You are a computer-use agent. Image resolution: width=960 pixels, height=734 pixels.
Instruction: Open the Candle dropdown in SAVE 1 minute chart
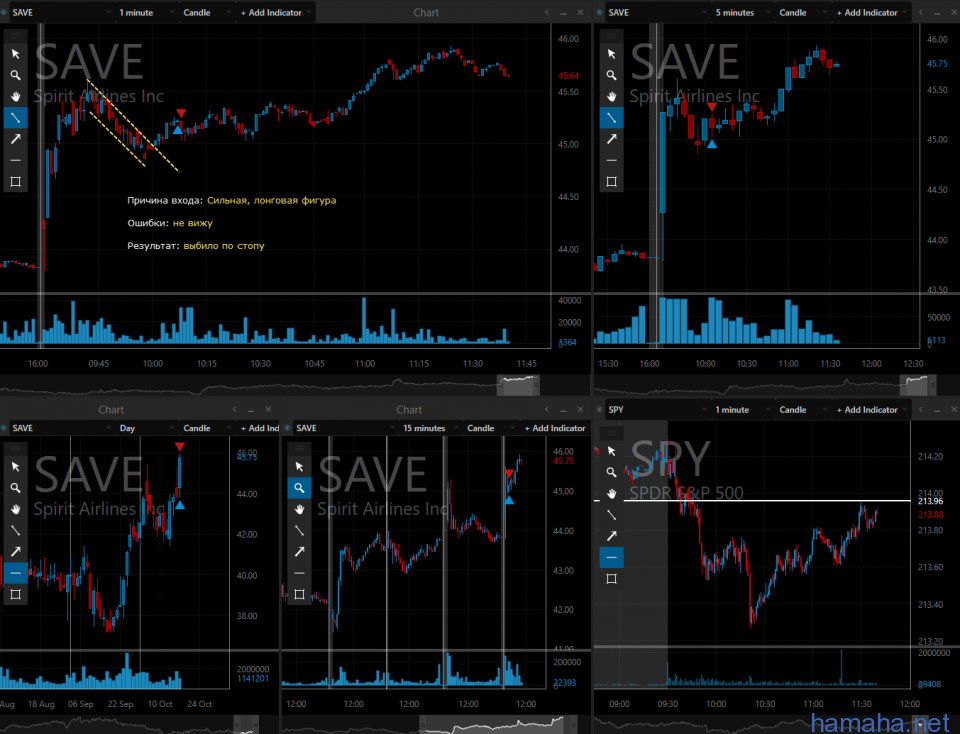pyautogui.click(x=206, y=12)
